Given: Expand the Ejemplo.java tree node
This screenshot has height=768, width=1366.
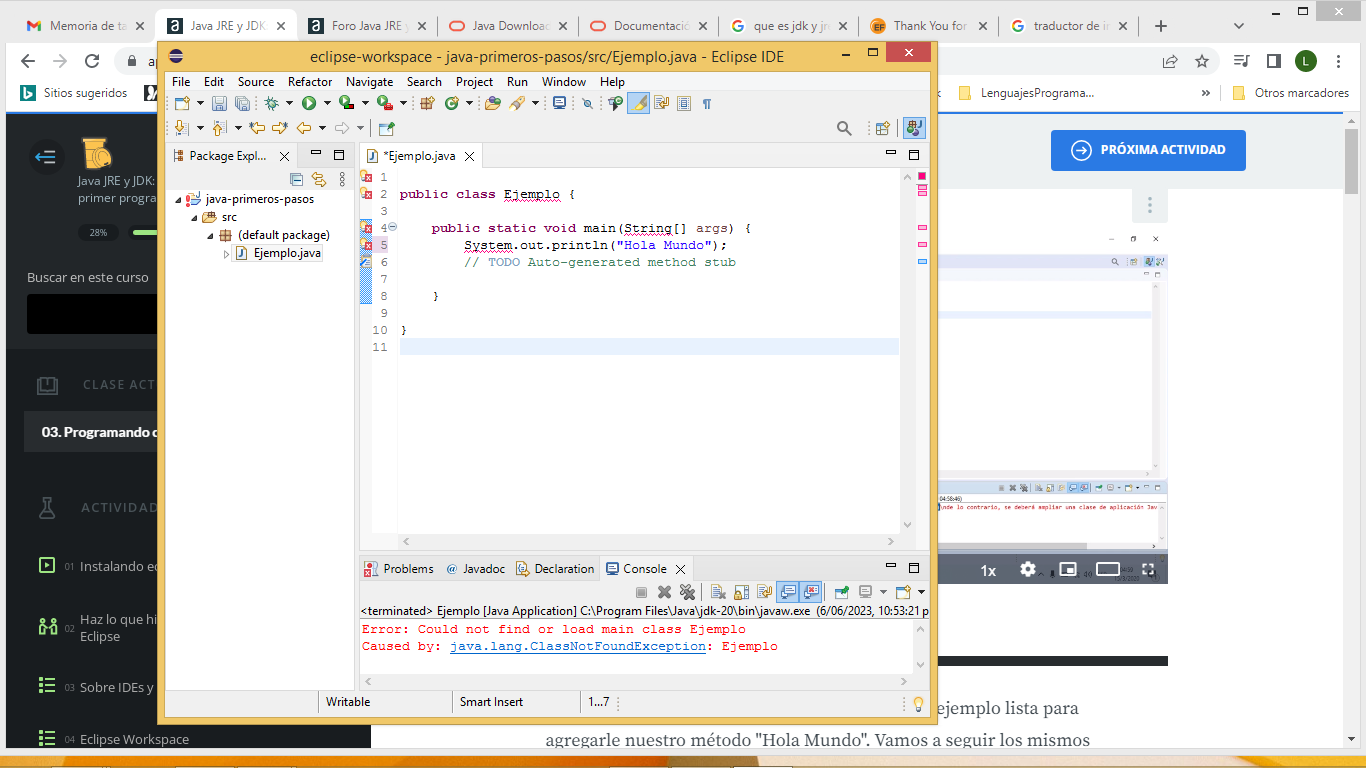Looking at the screenshot, I should 227,254.
